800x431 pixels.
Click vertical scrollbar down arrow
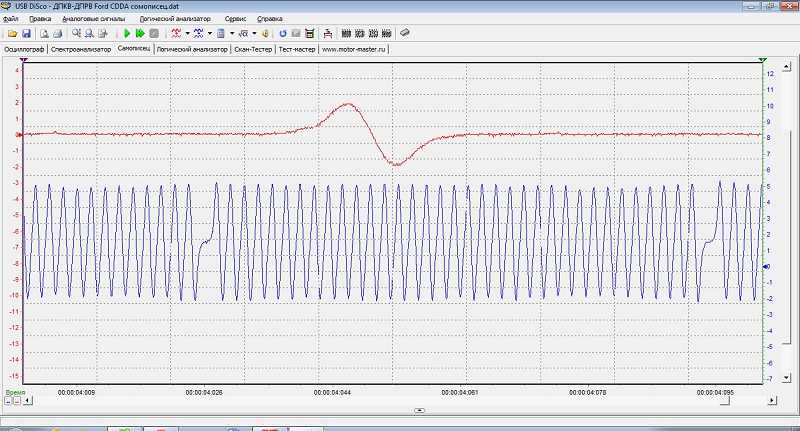(x=786, y=377)
